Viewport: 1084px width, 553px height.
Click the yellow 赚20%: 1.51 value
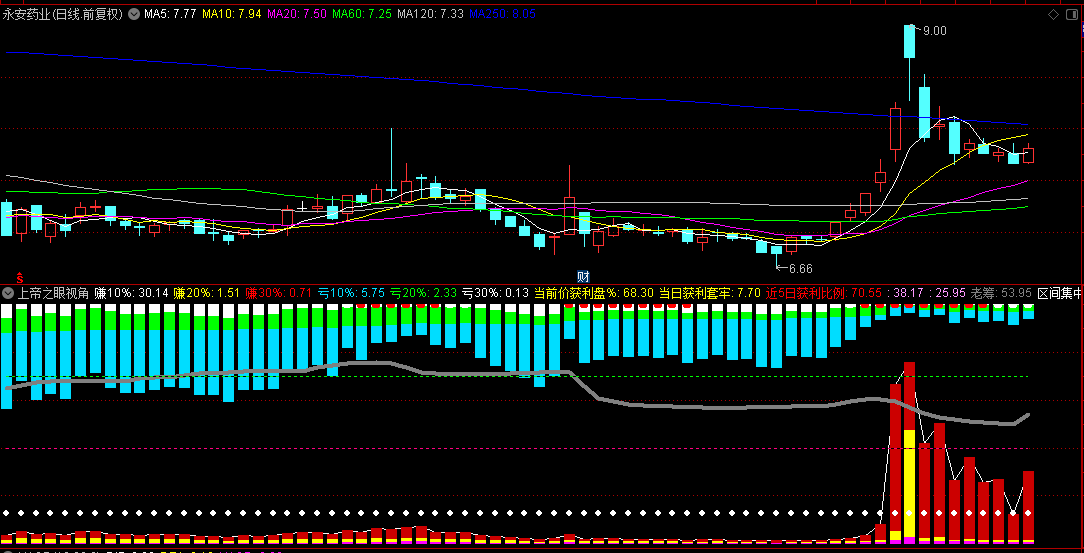[x=207, y=293]
